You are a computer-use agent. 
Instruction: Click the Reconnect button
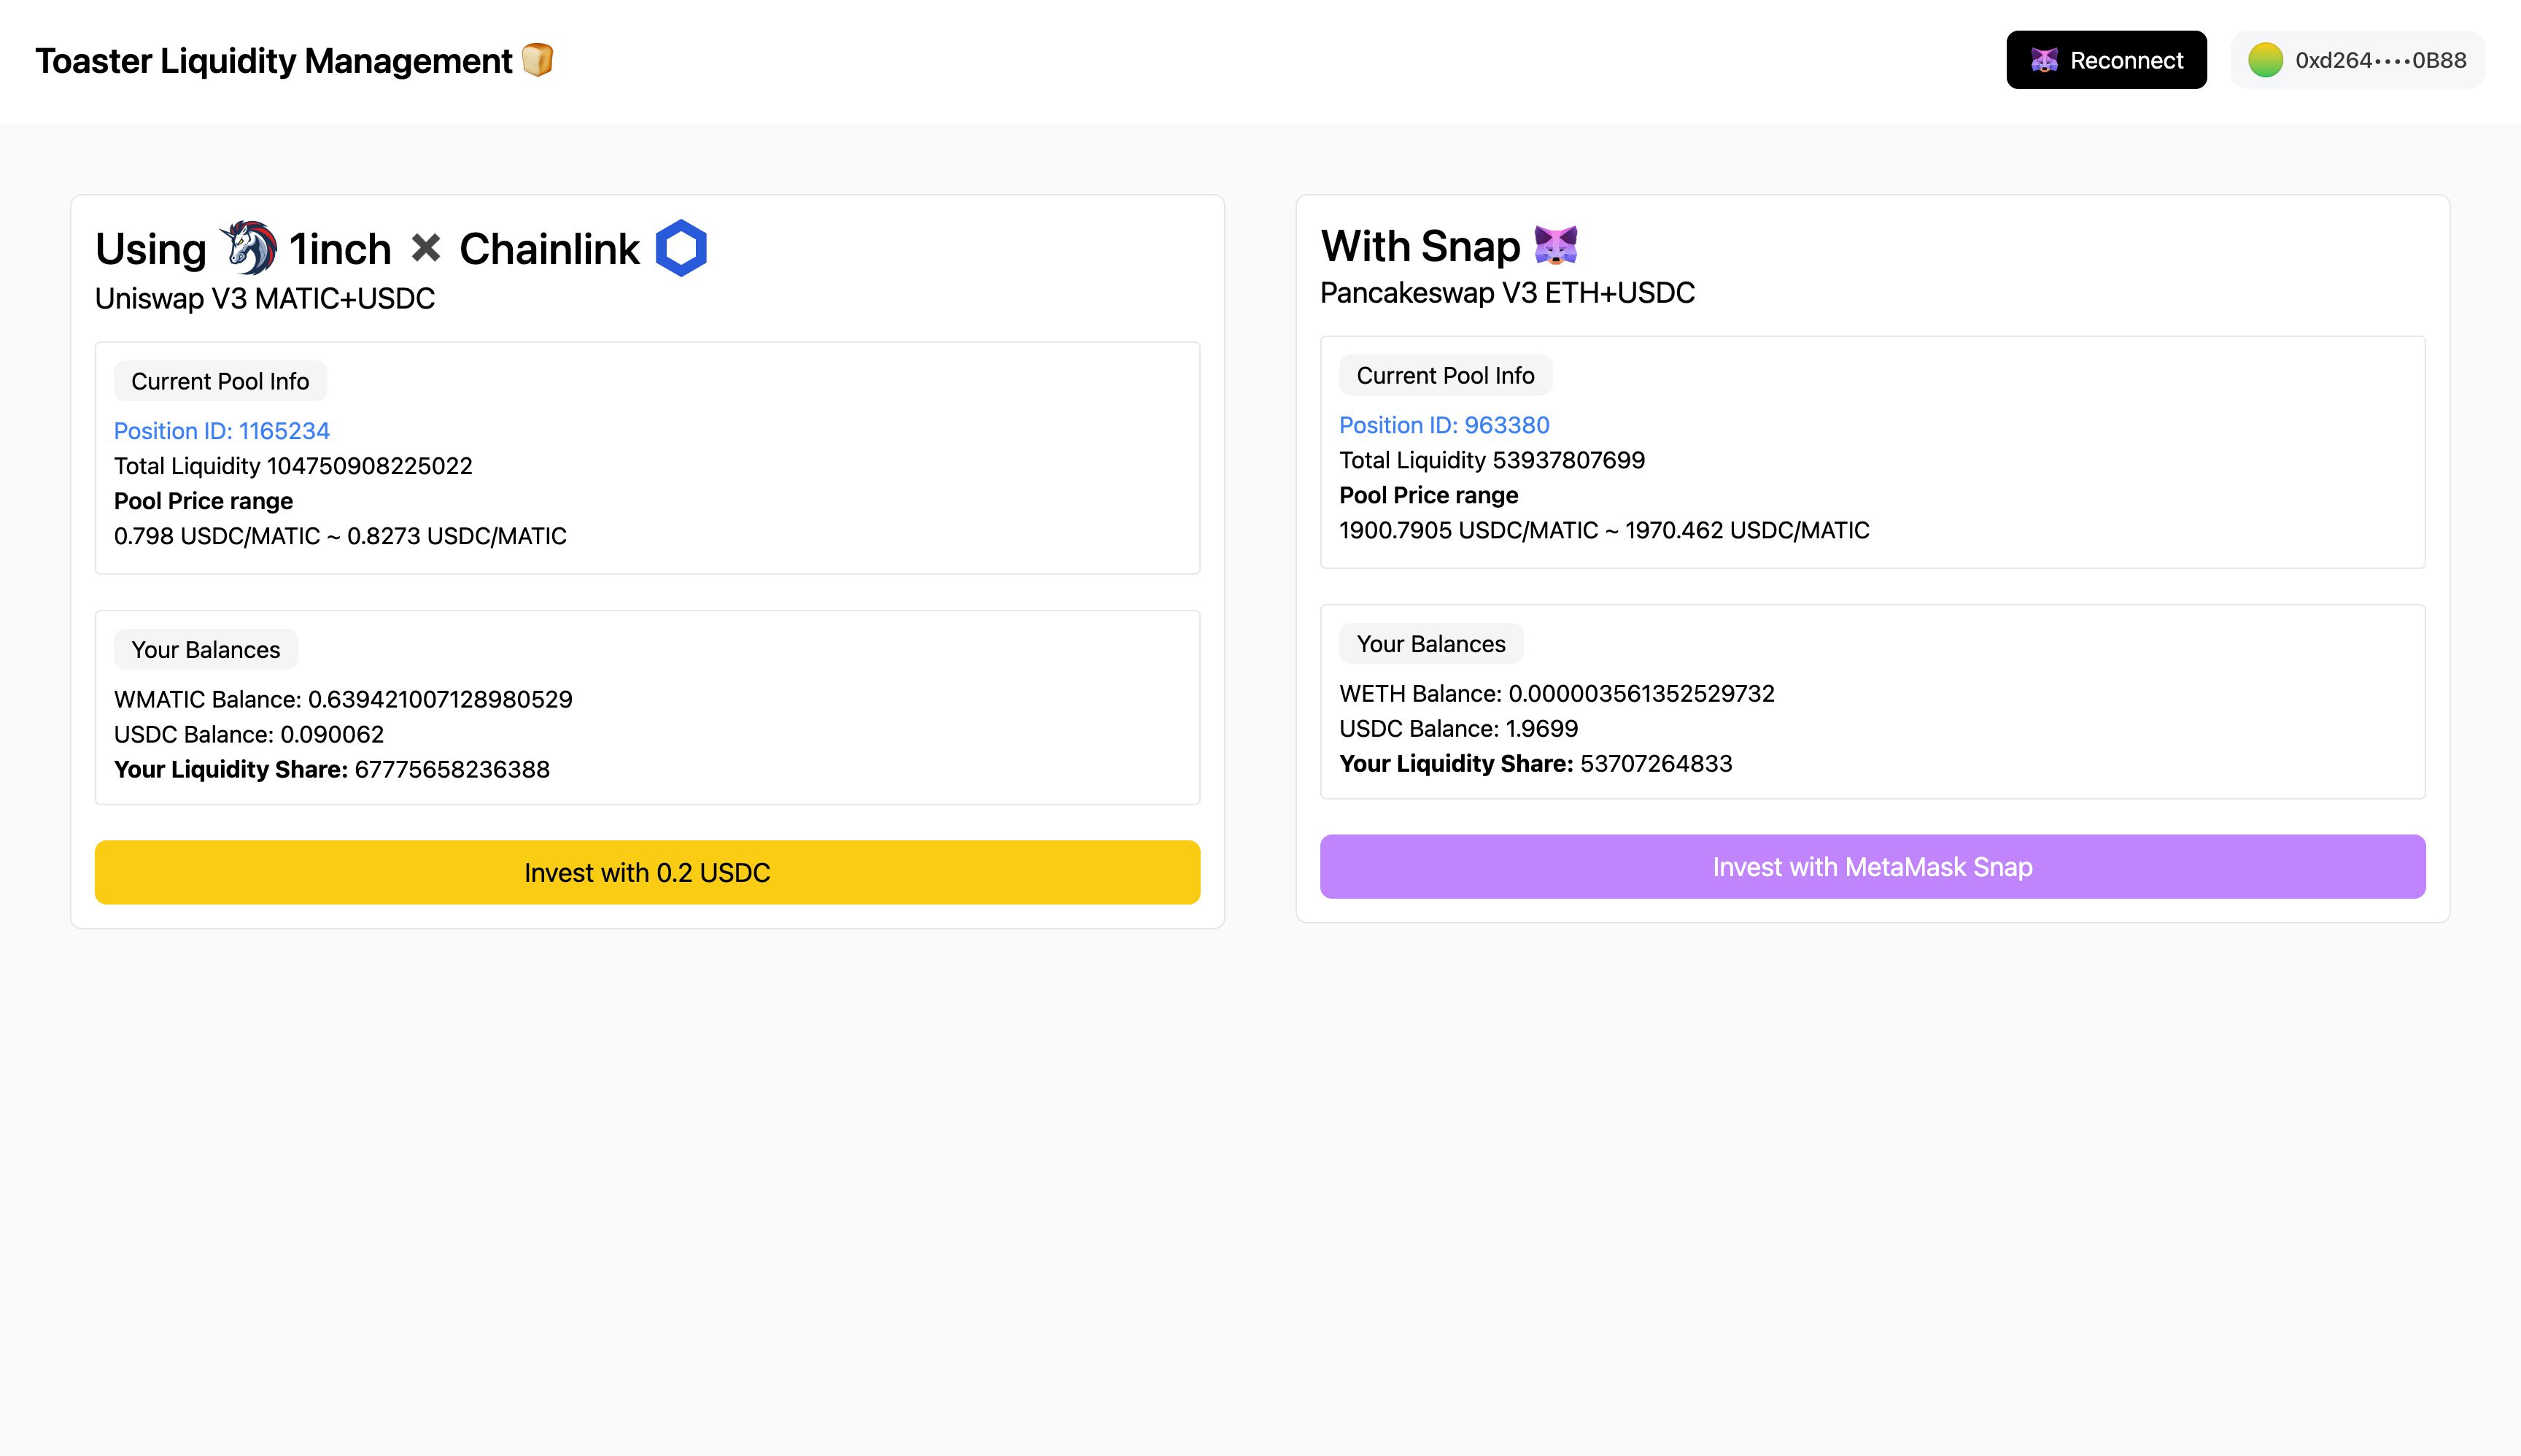coord(2106,60)
